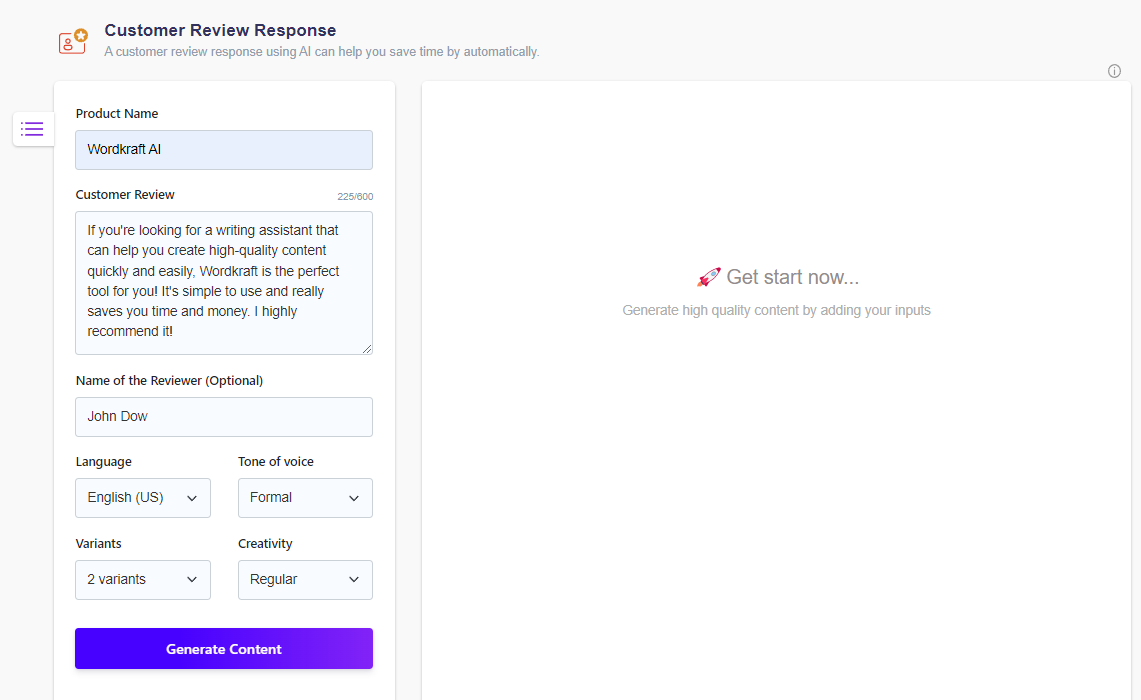Image resolution: width=1141 pixels, height=700 pixels.
Task: Focus the reviewer name field showing John Dow
Action: [x=223, y=416]
